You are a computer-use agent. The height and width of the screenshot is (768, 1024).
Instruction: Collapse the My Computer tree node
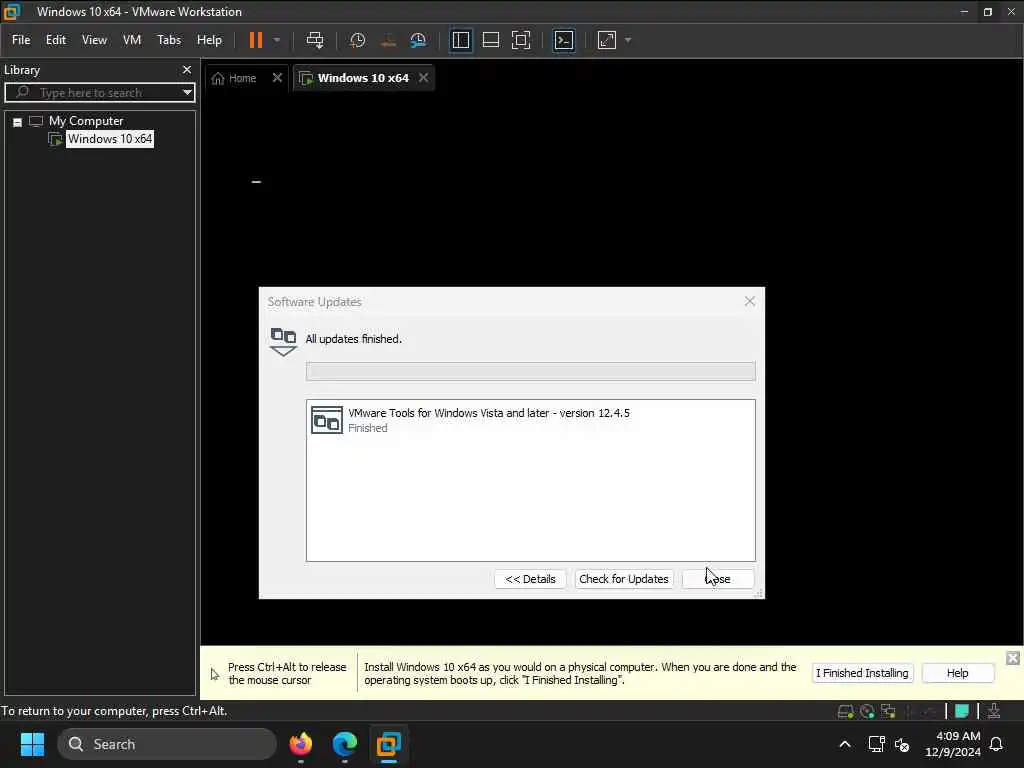click(18, 122)
